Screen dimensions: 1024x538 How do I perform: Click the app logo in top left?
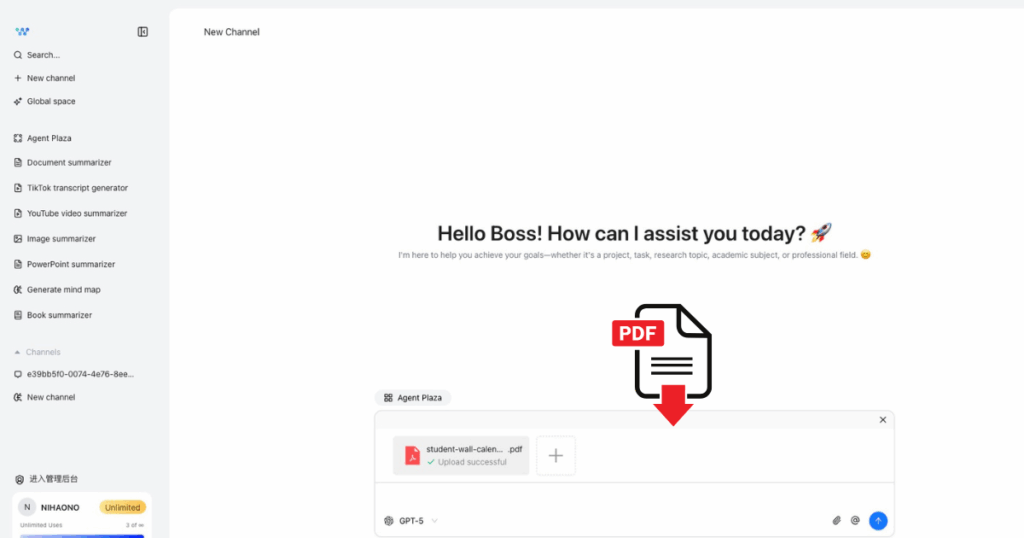(22, 32)
